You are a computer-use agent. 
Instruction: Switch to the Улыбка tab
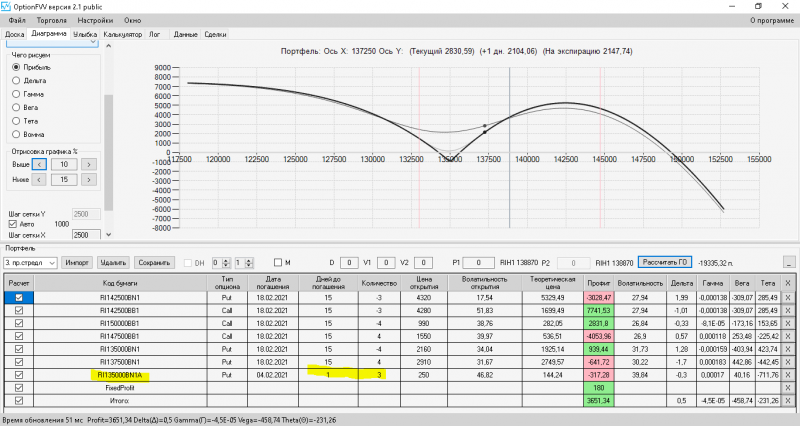click(x=85, y=34)
